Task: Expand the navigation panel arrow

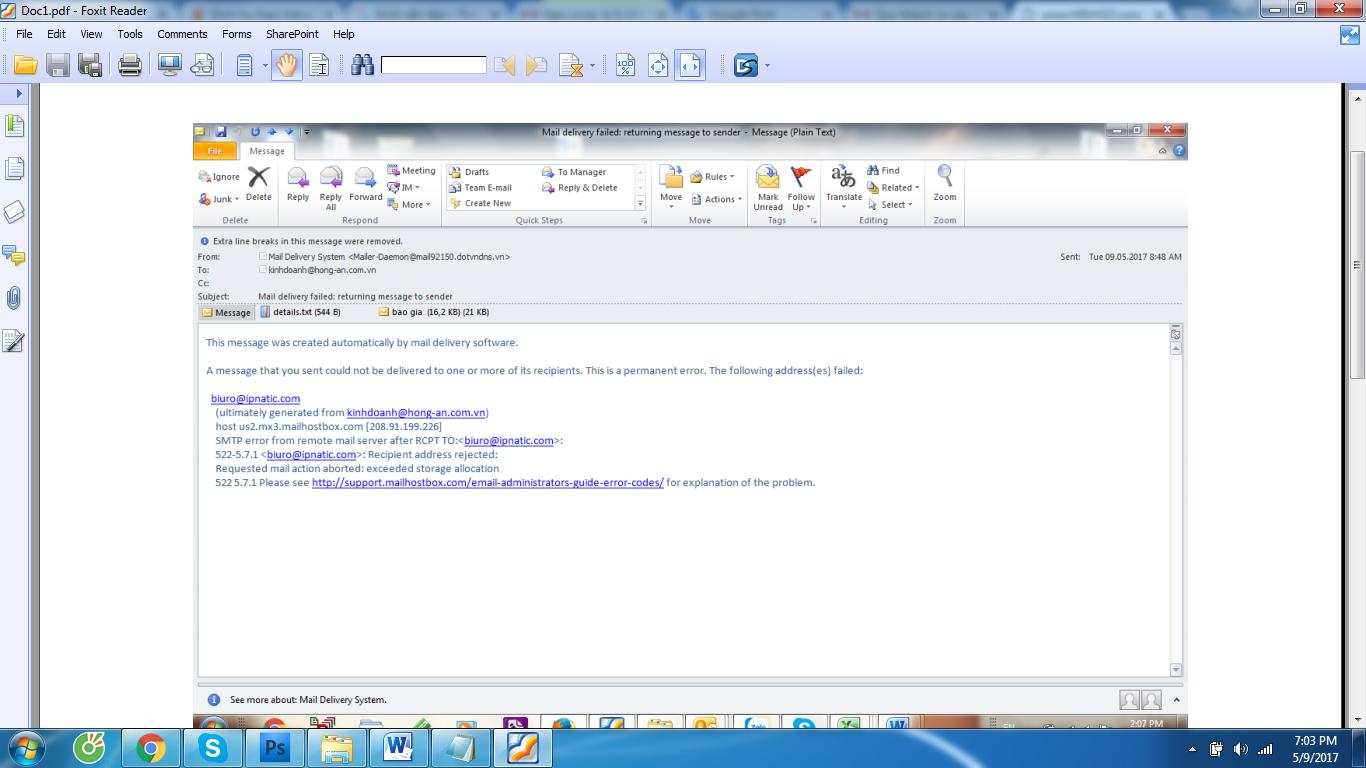Action: (18, 93)
